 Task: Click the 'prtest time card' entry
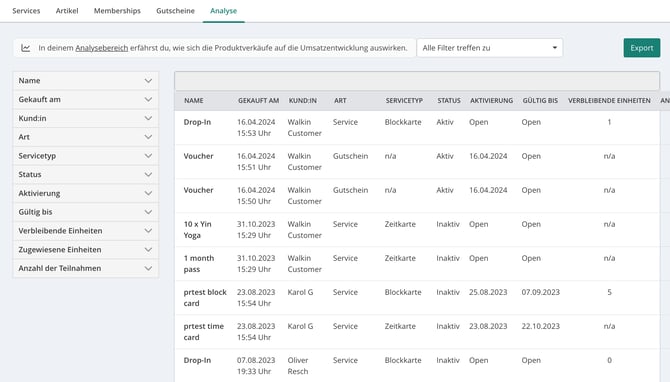203,332
